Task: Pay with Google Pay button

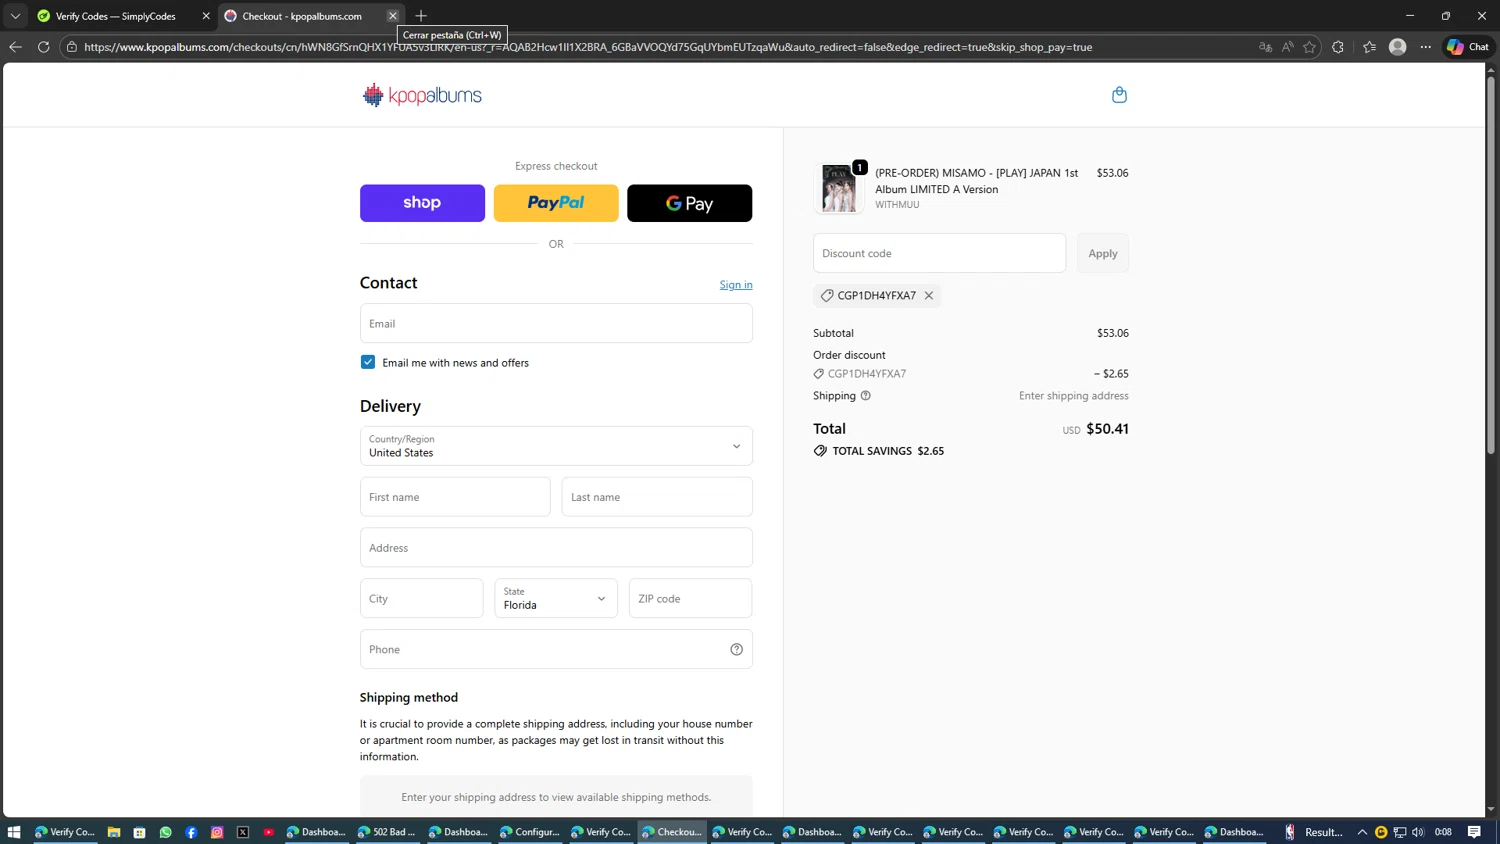Action: pos(689,203)
